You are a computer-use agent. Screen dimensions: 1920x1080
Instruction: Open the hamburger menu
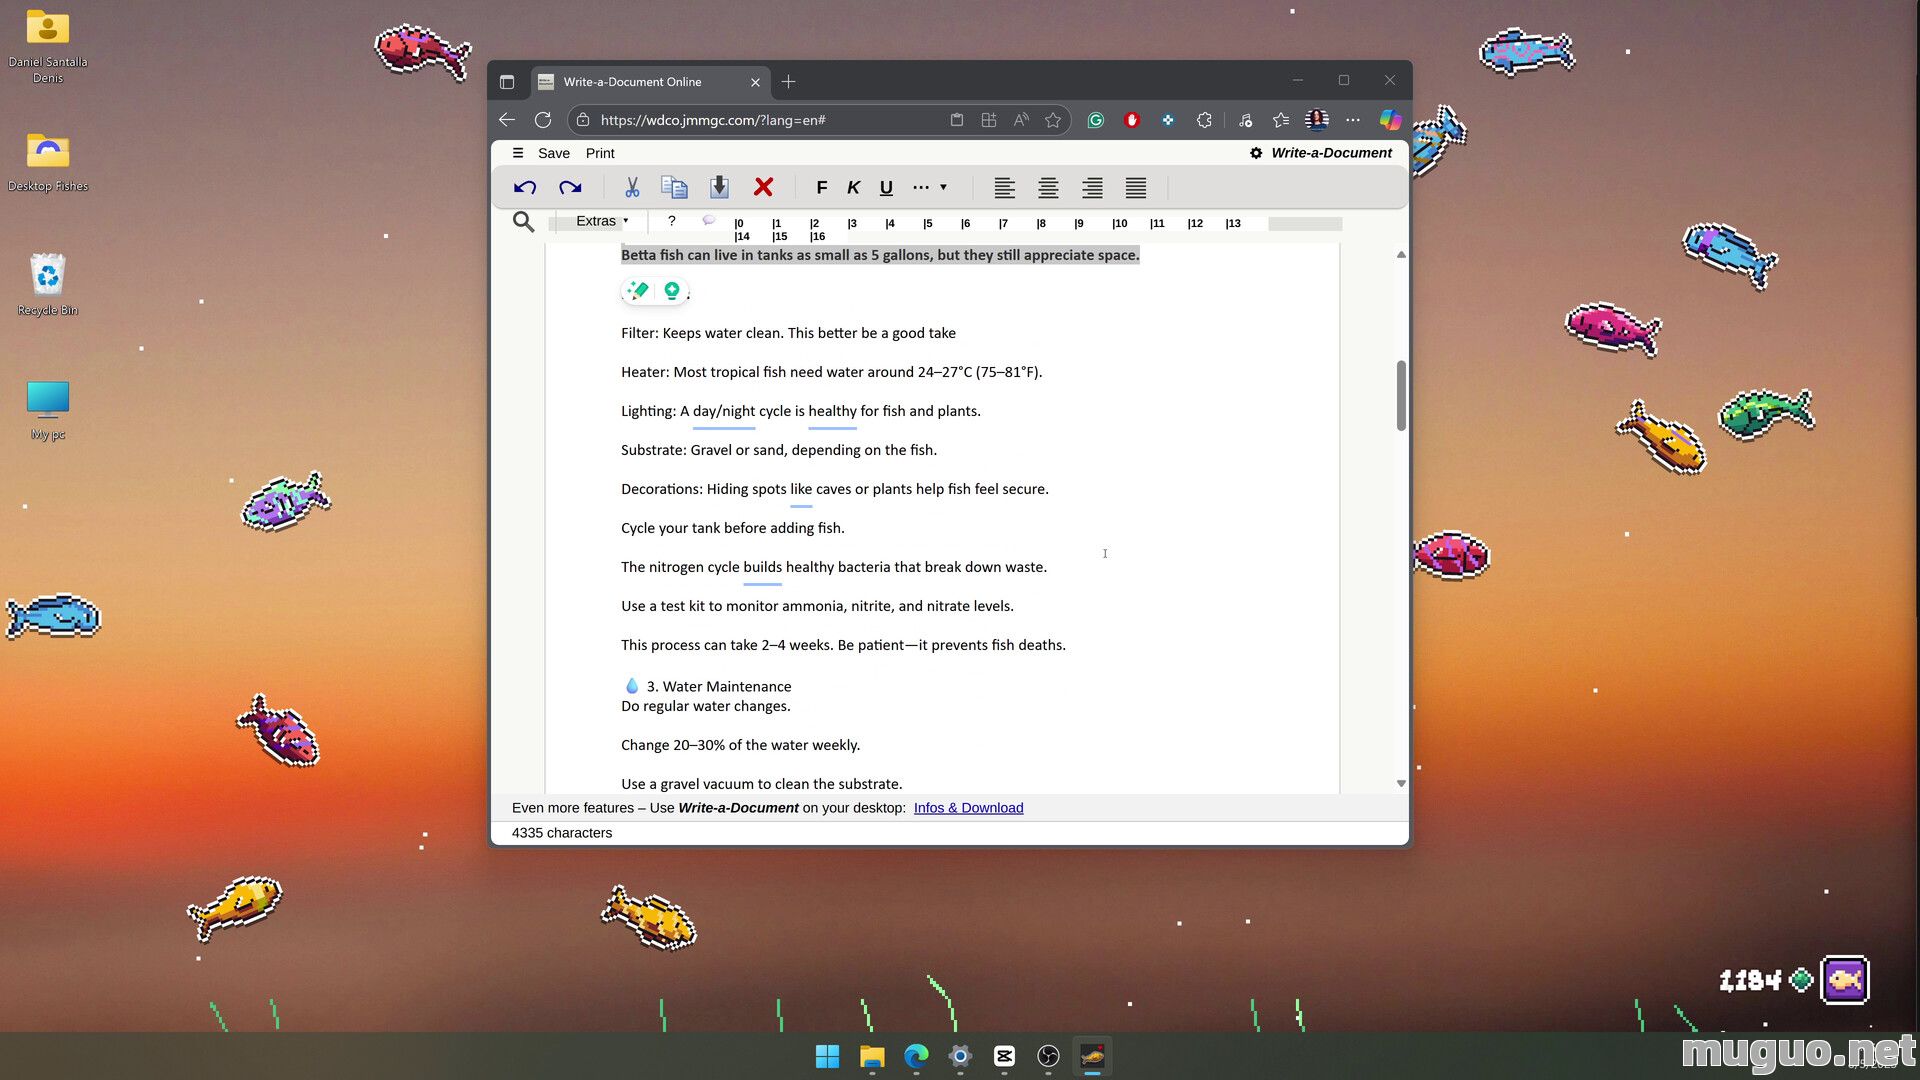coord(518,153)
